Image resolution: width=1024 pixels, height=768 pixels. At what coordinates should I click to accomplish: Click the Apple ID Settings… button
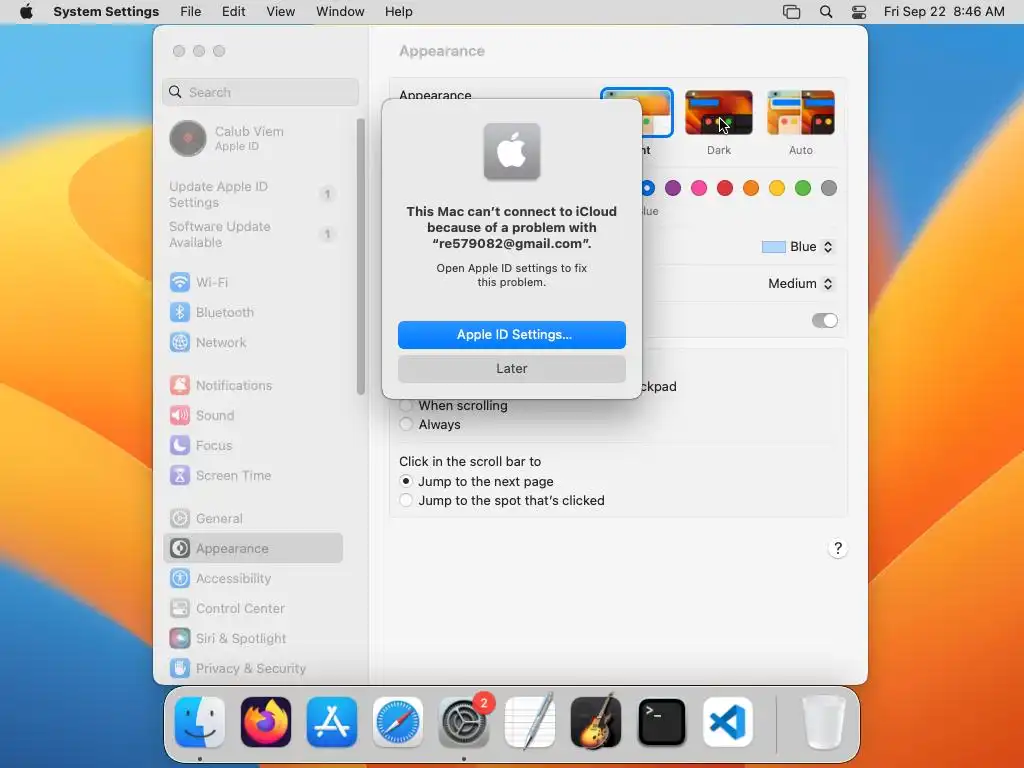click(511, 334)
